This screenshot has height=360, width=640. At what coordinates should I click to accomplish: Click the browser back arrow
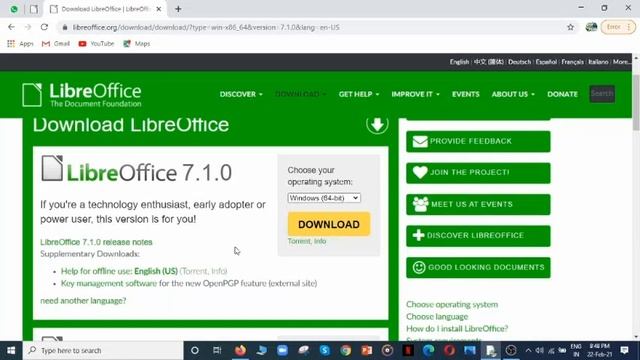tap(11, 27)
